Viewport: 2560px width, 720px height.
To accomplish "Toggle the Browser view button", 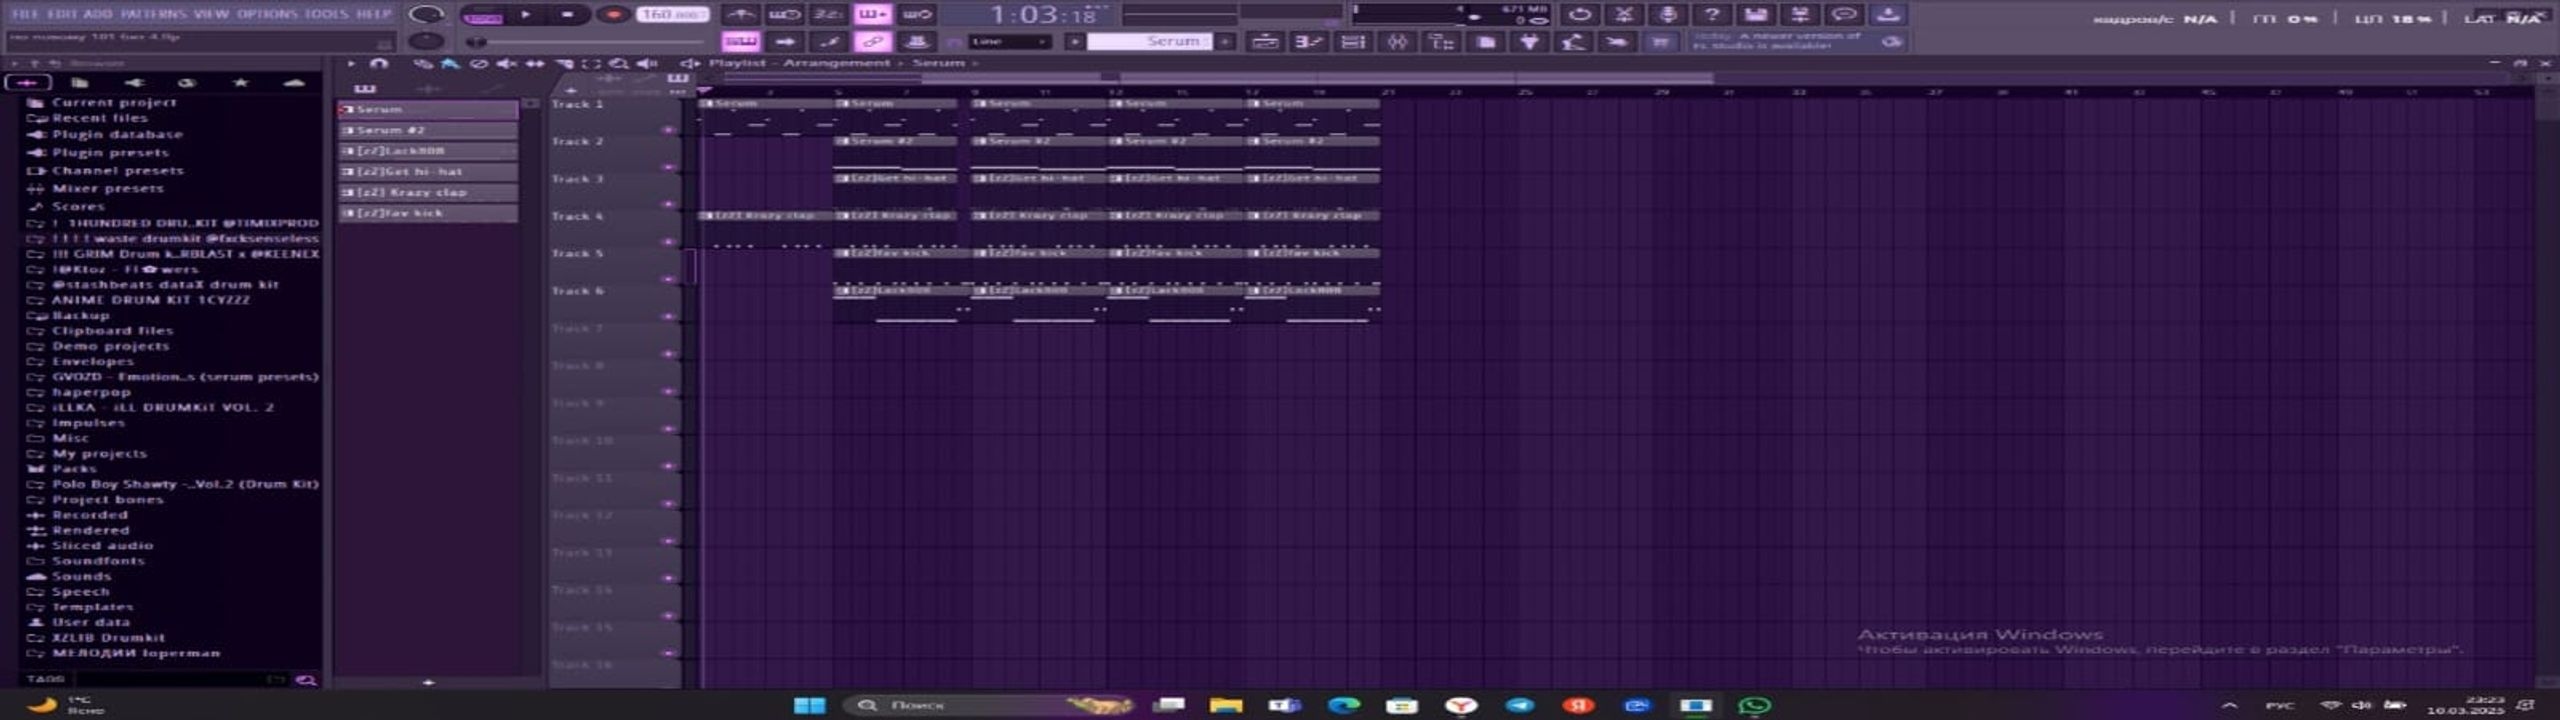I will (1441, 41).
